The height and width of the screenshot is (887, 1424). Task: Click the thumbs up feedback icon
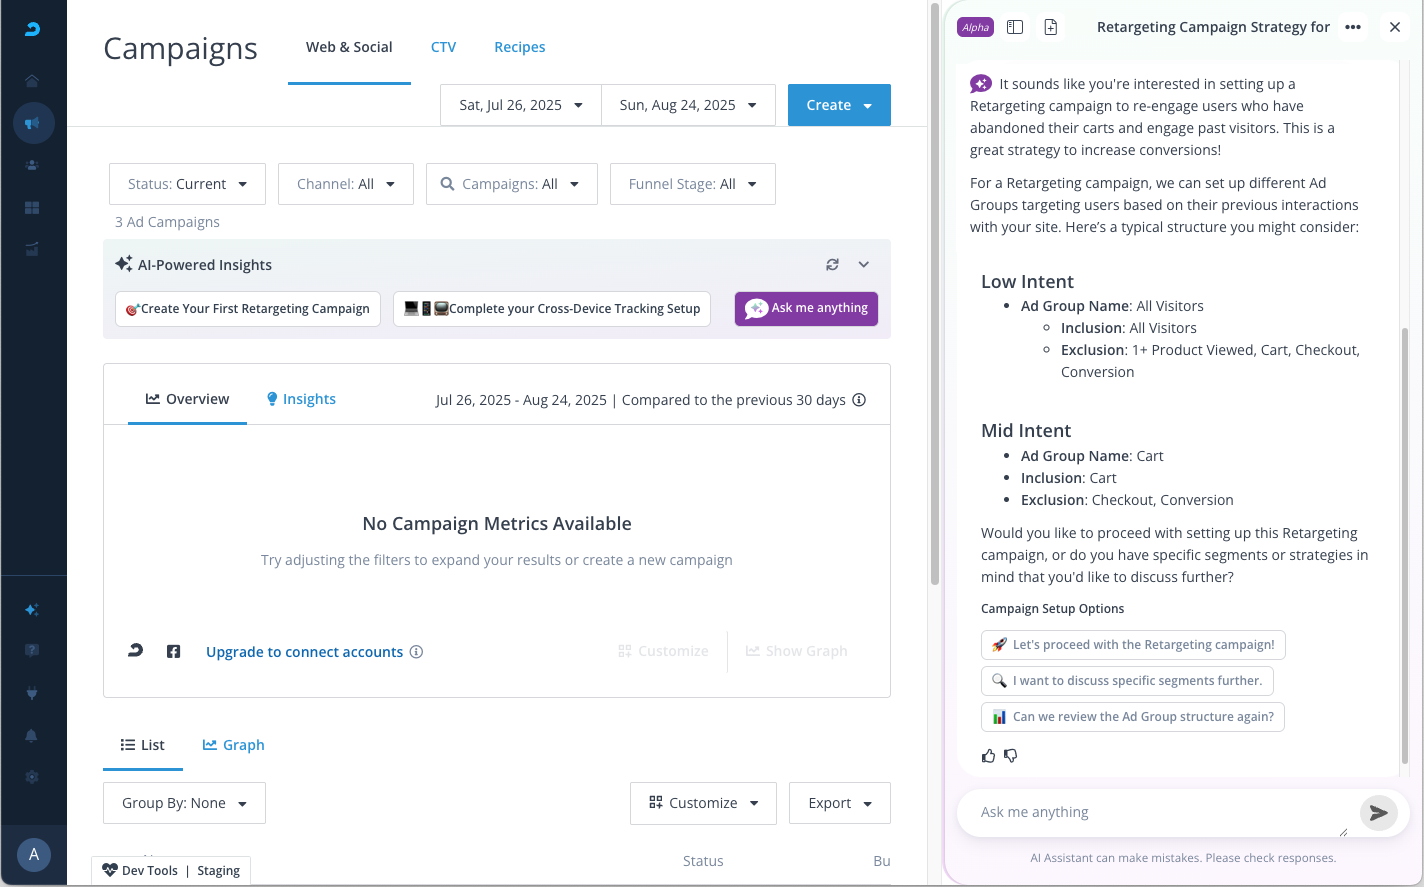click(x=988, y=756)
